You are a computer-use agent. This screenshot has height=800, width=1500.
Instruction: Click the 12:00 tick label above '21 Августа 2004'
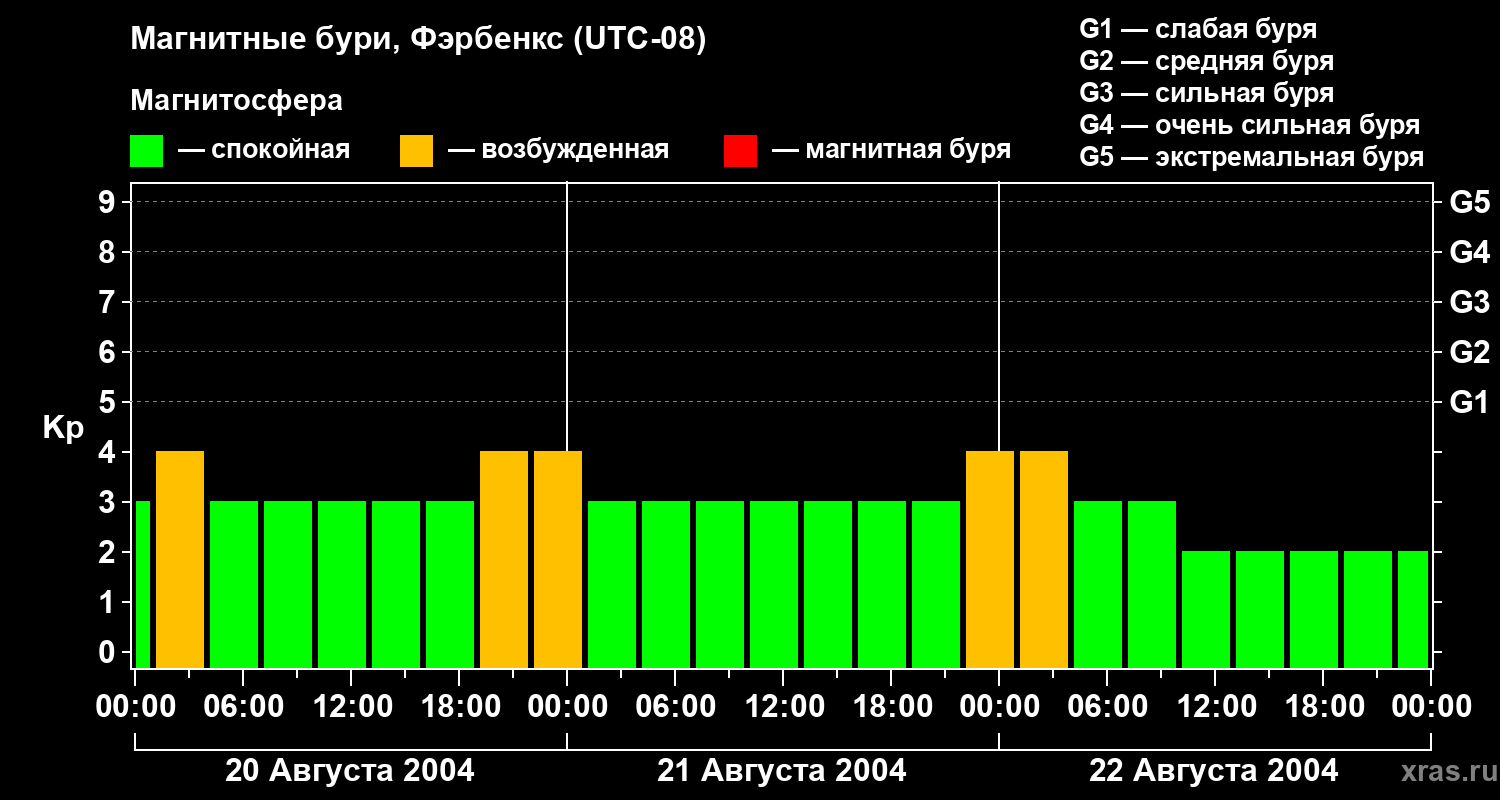[783, 707]
